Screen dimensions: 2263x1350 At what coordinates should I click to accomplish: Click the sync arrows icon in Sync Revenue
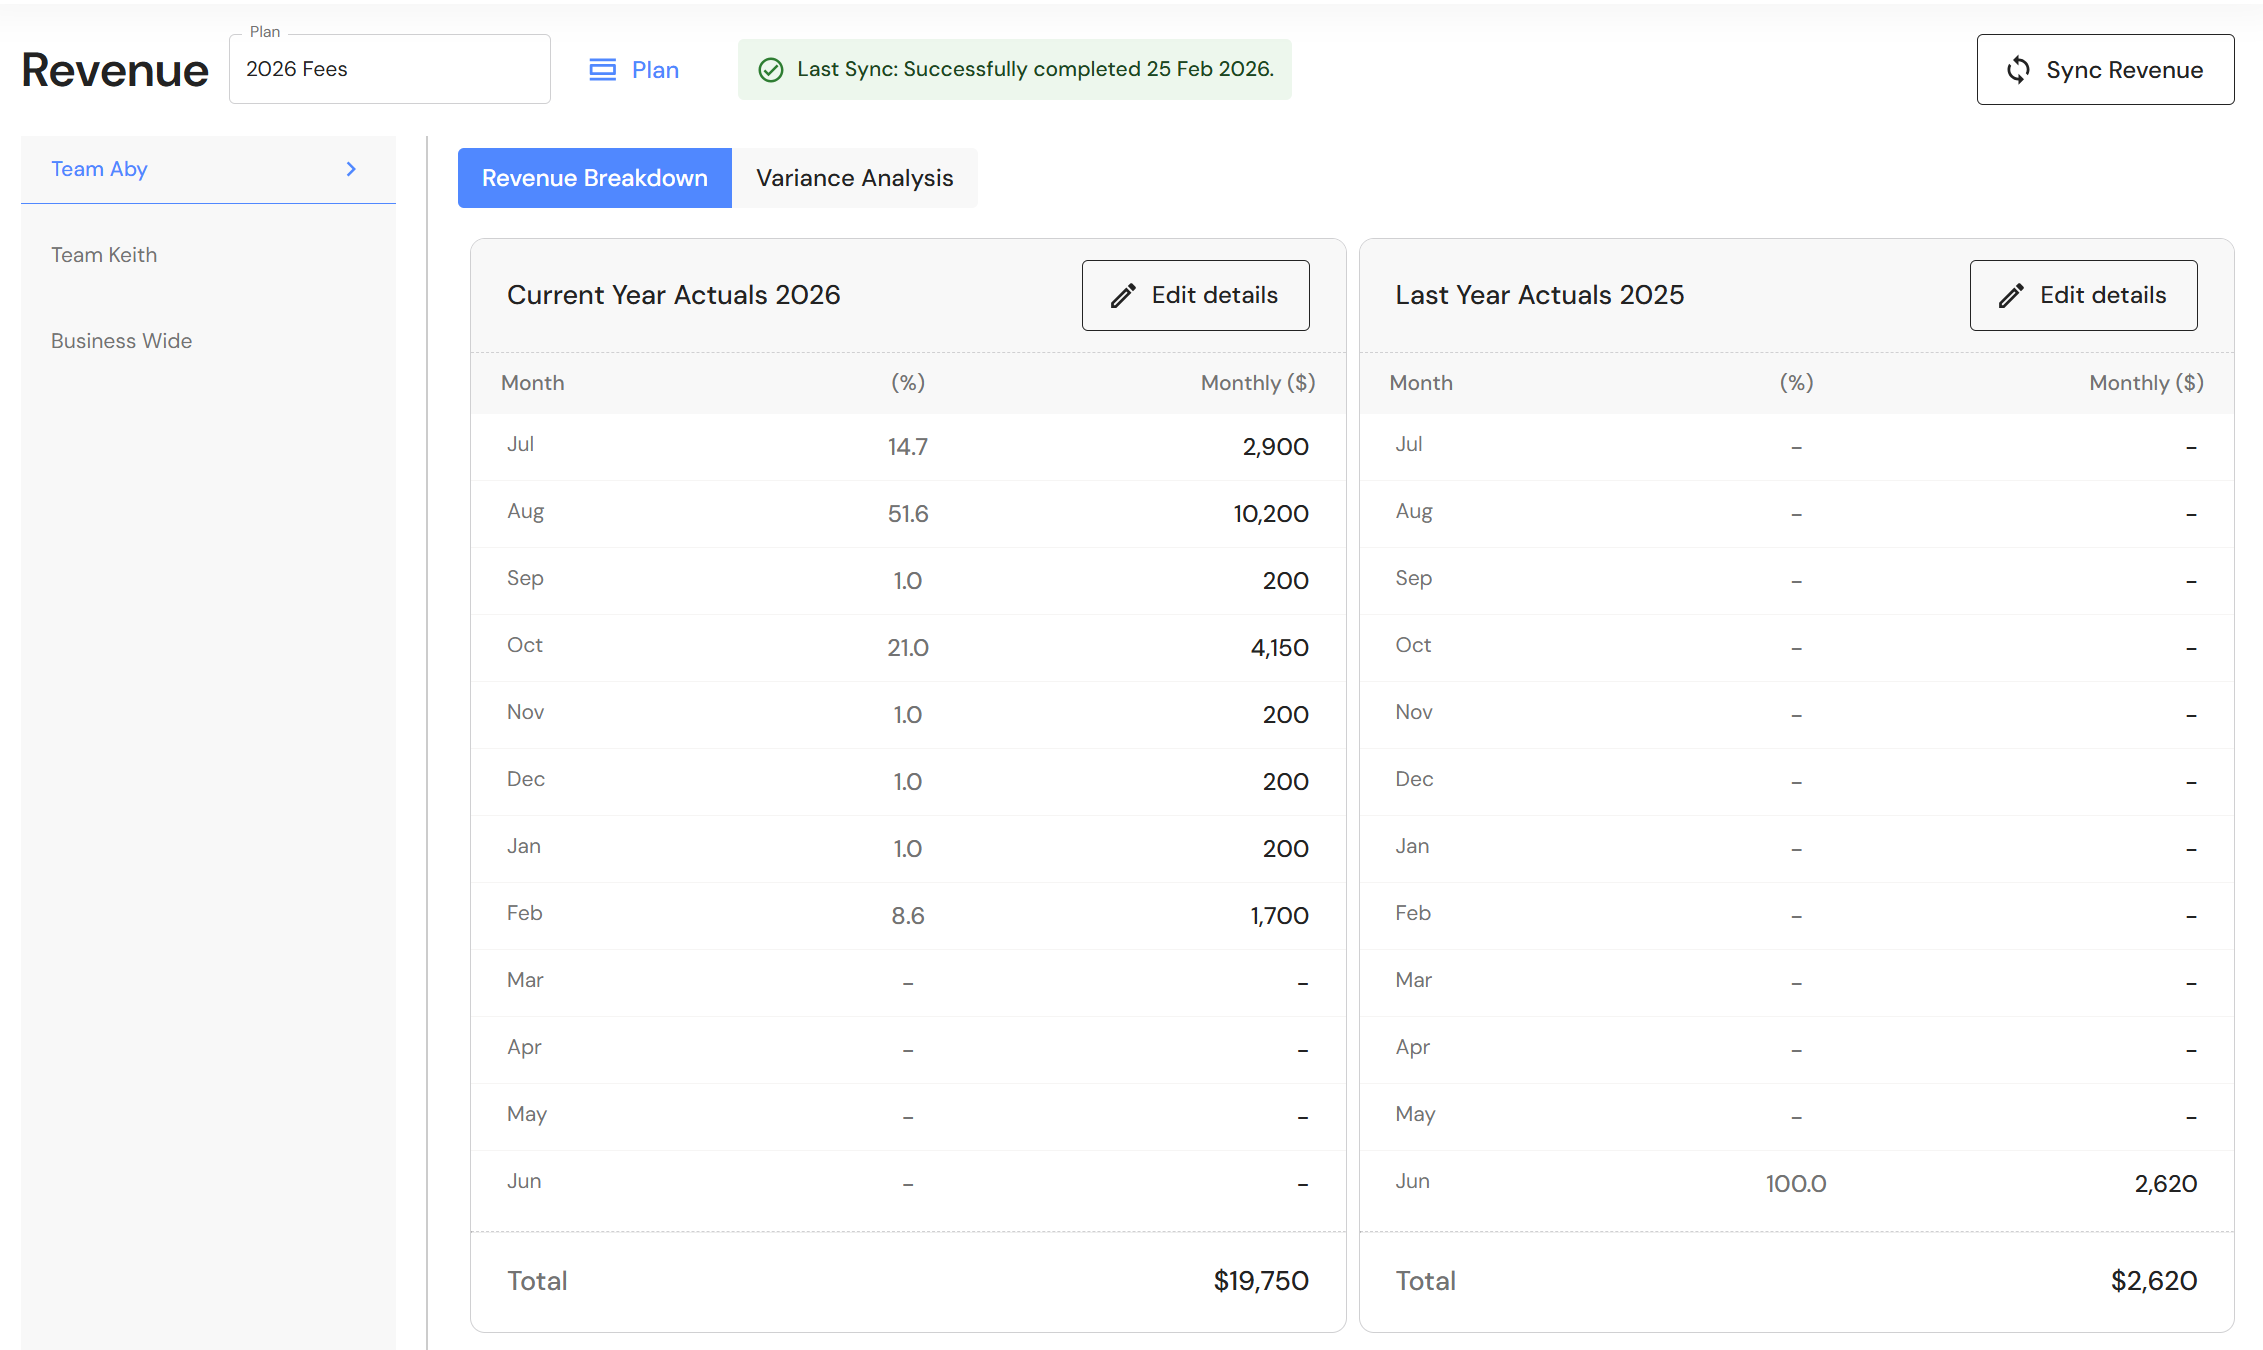click(2018, 69)
